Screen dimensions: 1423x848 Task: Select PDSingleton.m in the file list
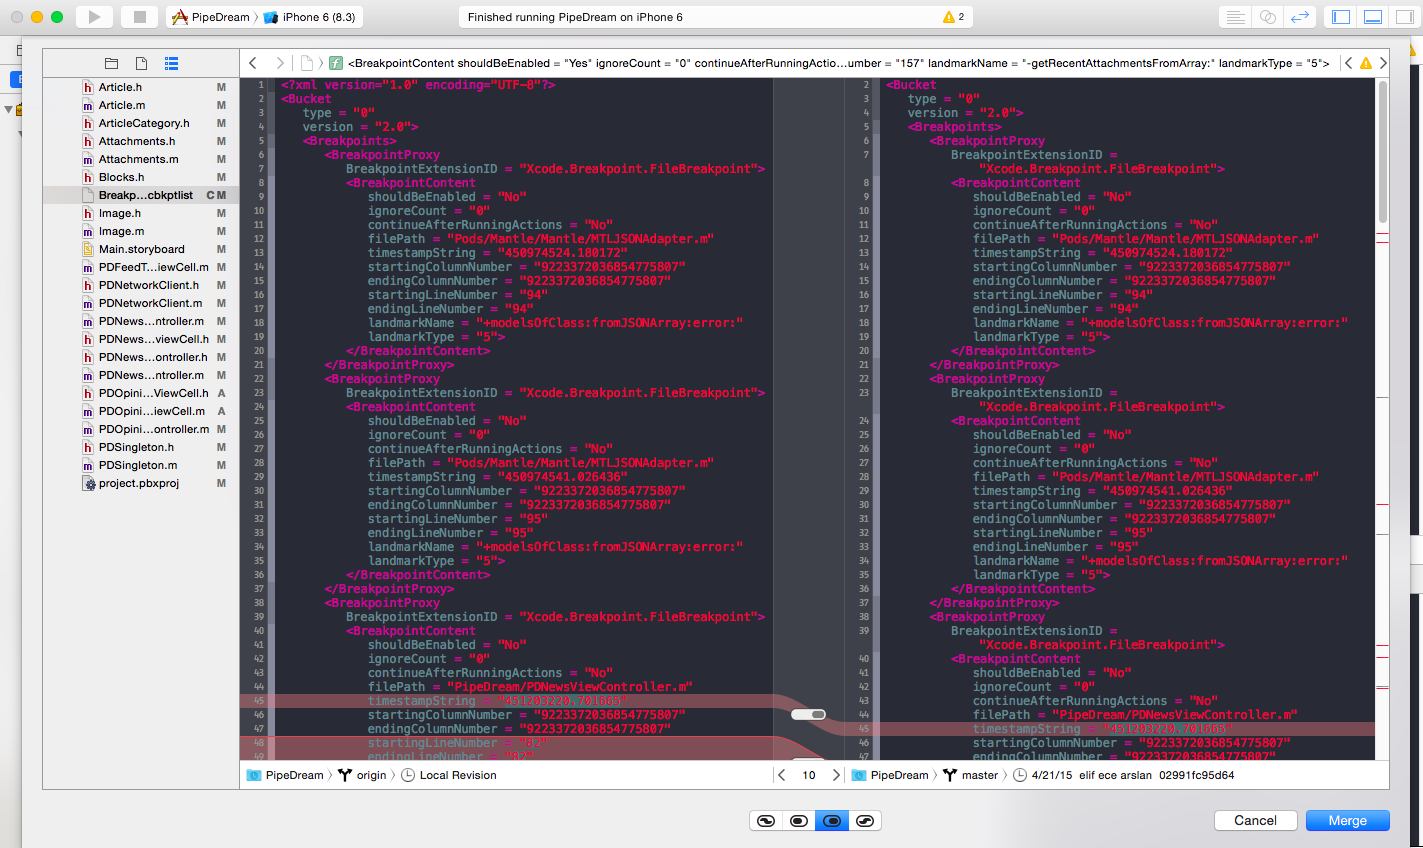pyautogui.click(x=138, y=465)
